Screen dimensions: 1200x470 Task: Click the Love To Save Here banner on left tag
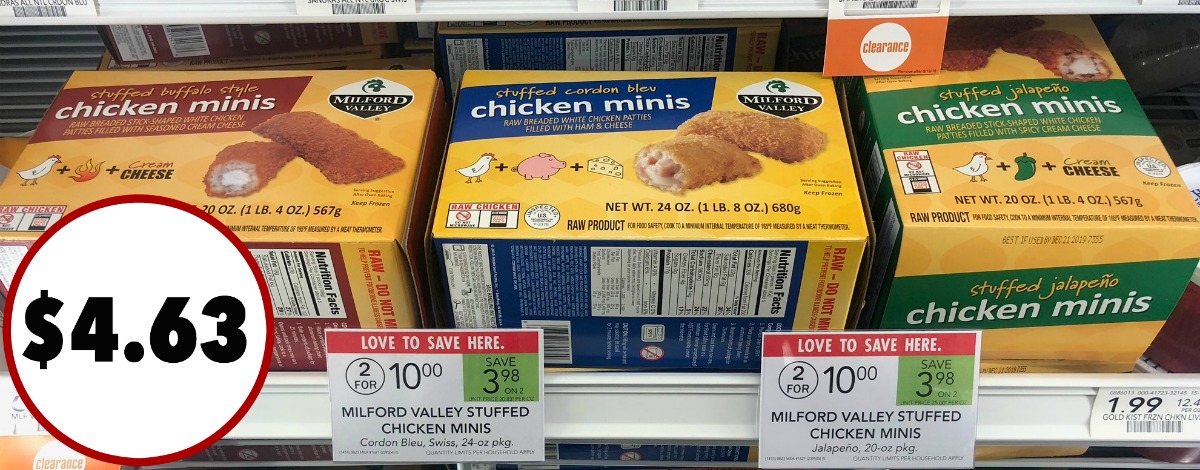(x=434, y=341)
